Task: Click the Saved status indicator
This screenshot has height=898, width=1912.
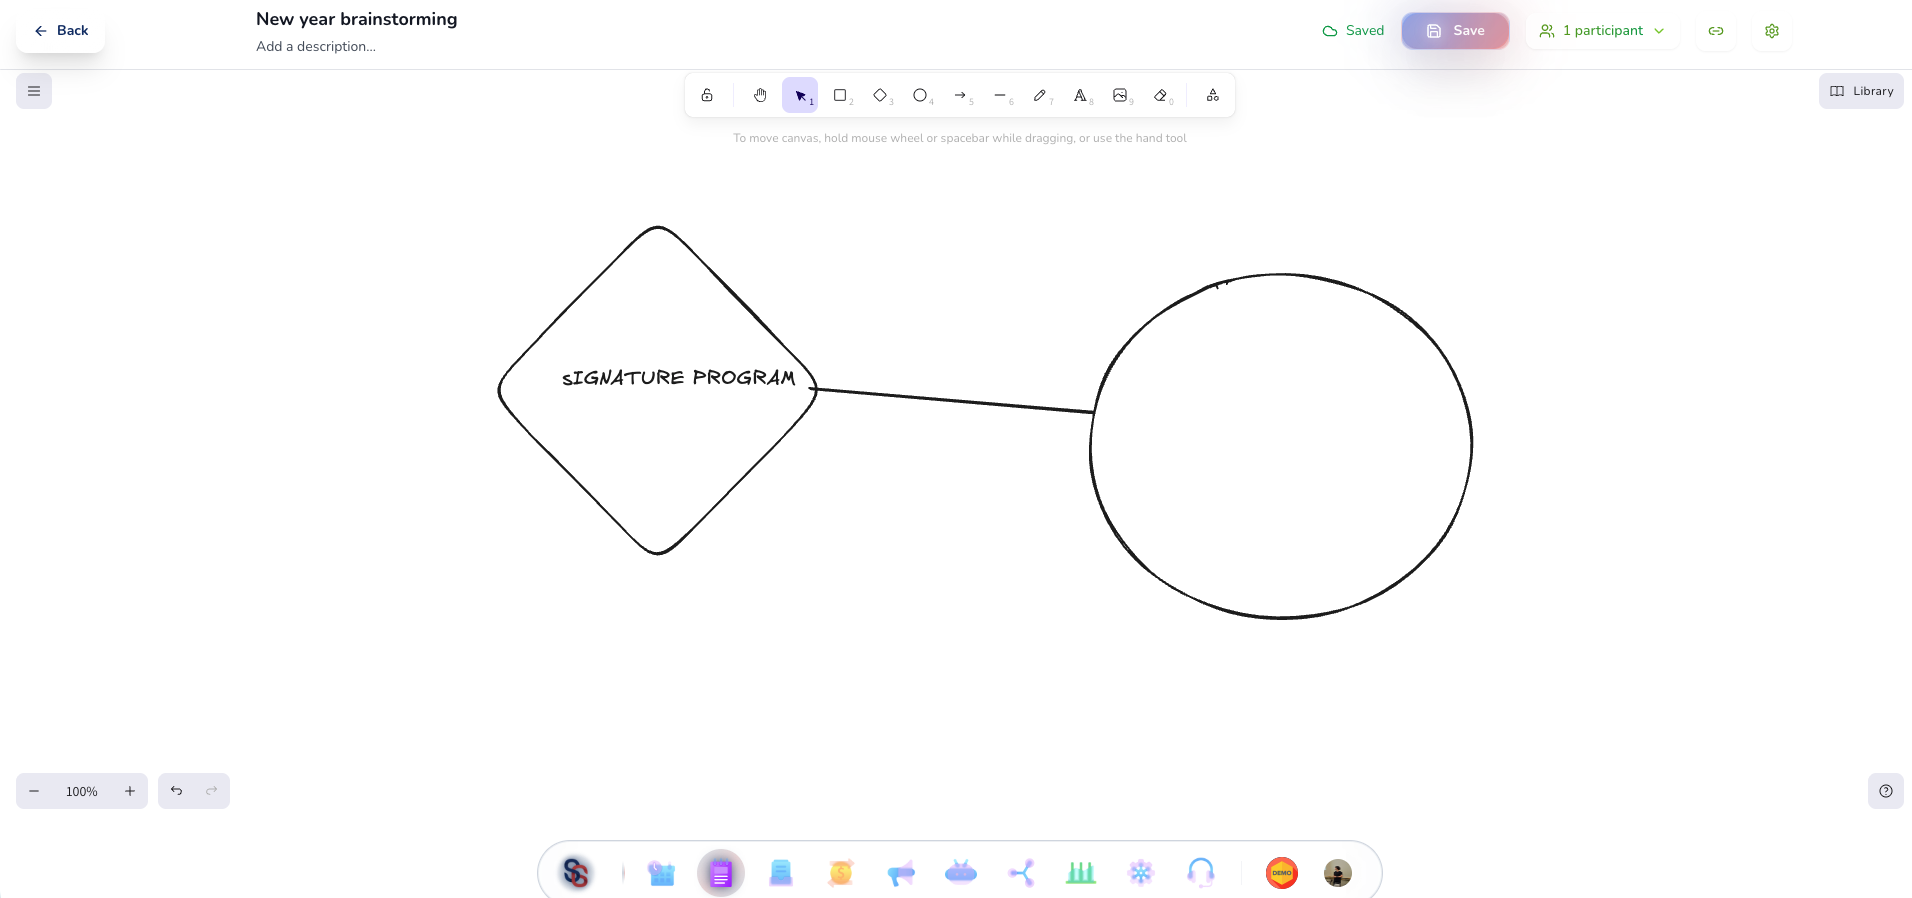Action: [x=1353, y=31]
